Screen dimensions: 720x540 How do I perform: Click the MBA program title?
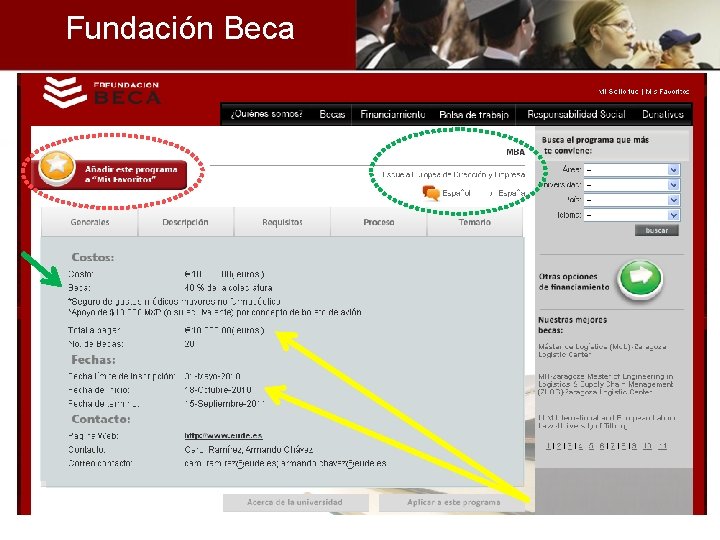point(515,152)
